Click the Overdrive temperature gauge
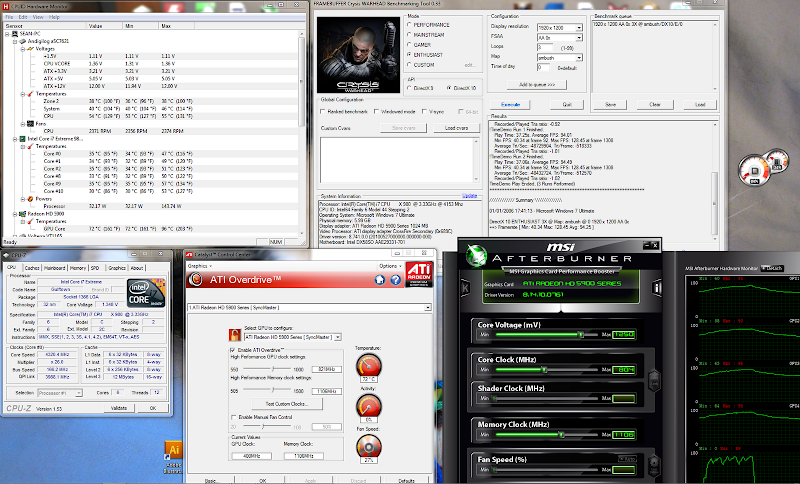 [x=368, y=367]
